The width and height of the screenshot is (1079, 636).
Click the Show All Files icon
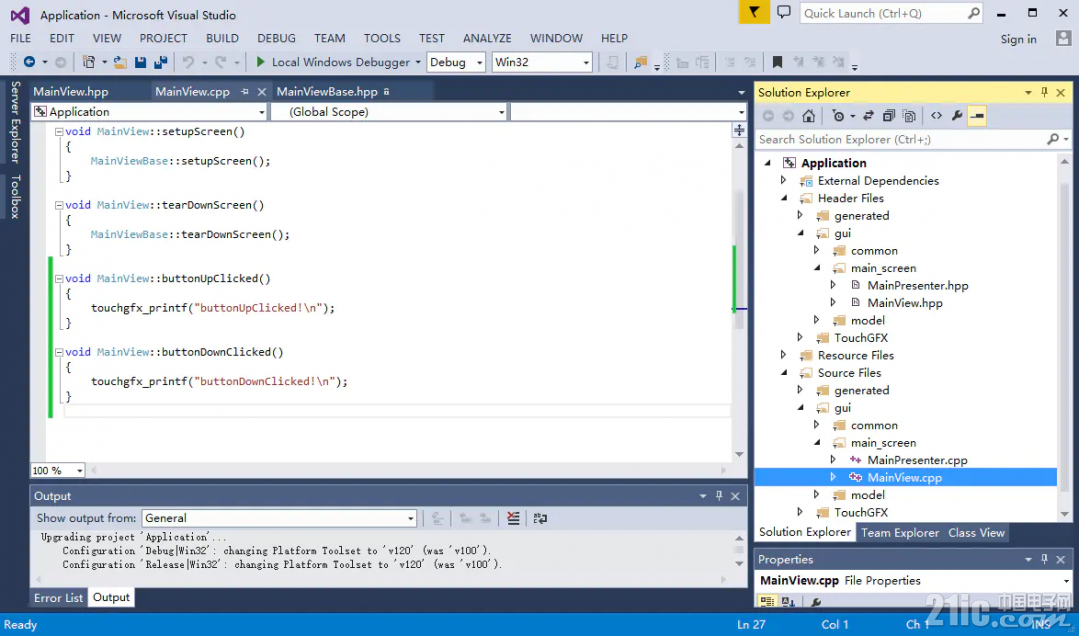point(910,116)
